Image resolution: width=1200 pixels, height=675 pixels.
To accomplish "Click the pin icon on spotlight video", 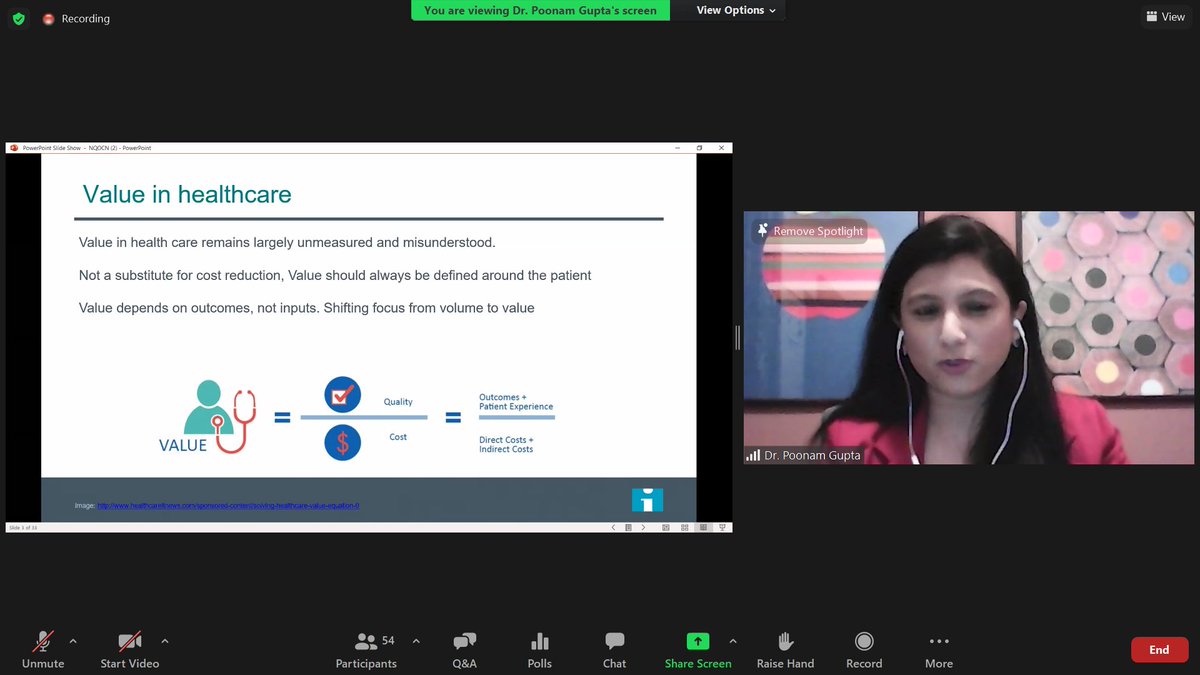I will (763, 231).
